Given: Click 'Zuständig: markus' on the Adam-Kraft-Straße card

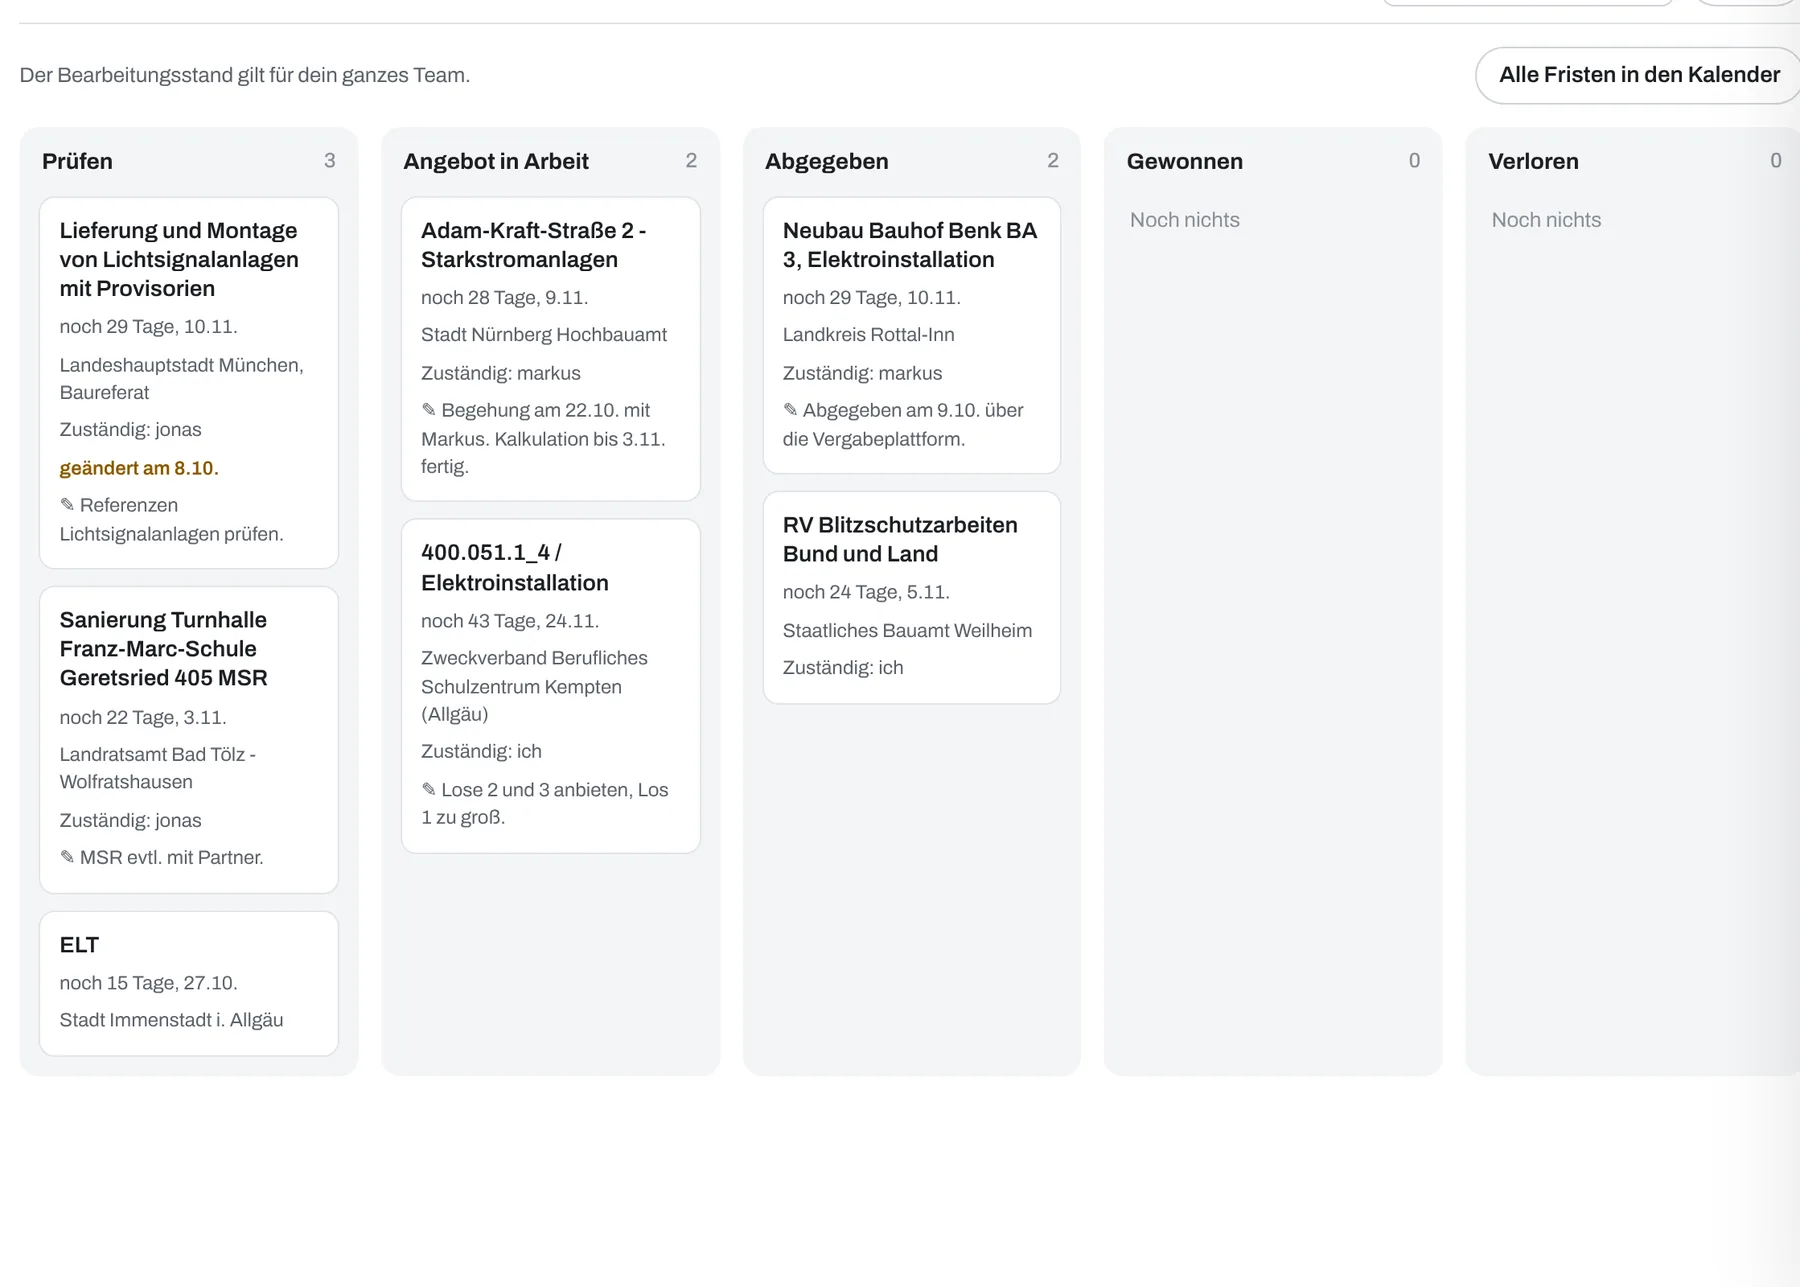Looking at the screenshot, I should (x=501, y=373).
